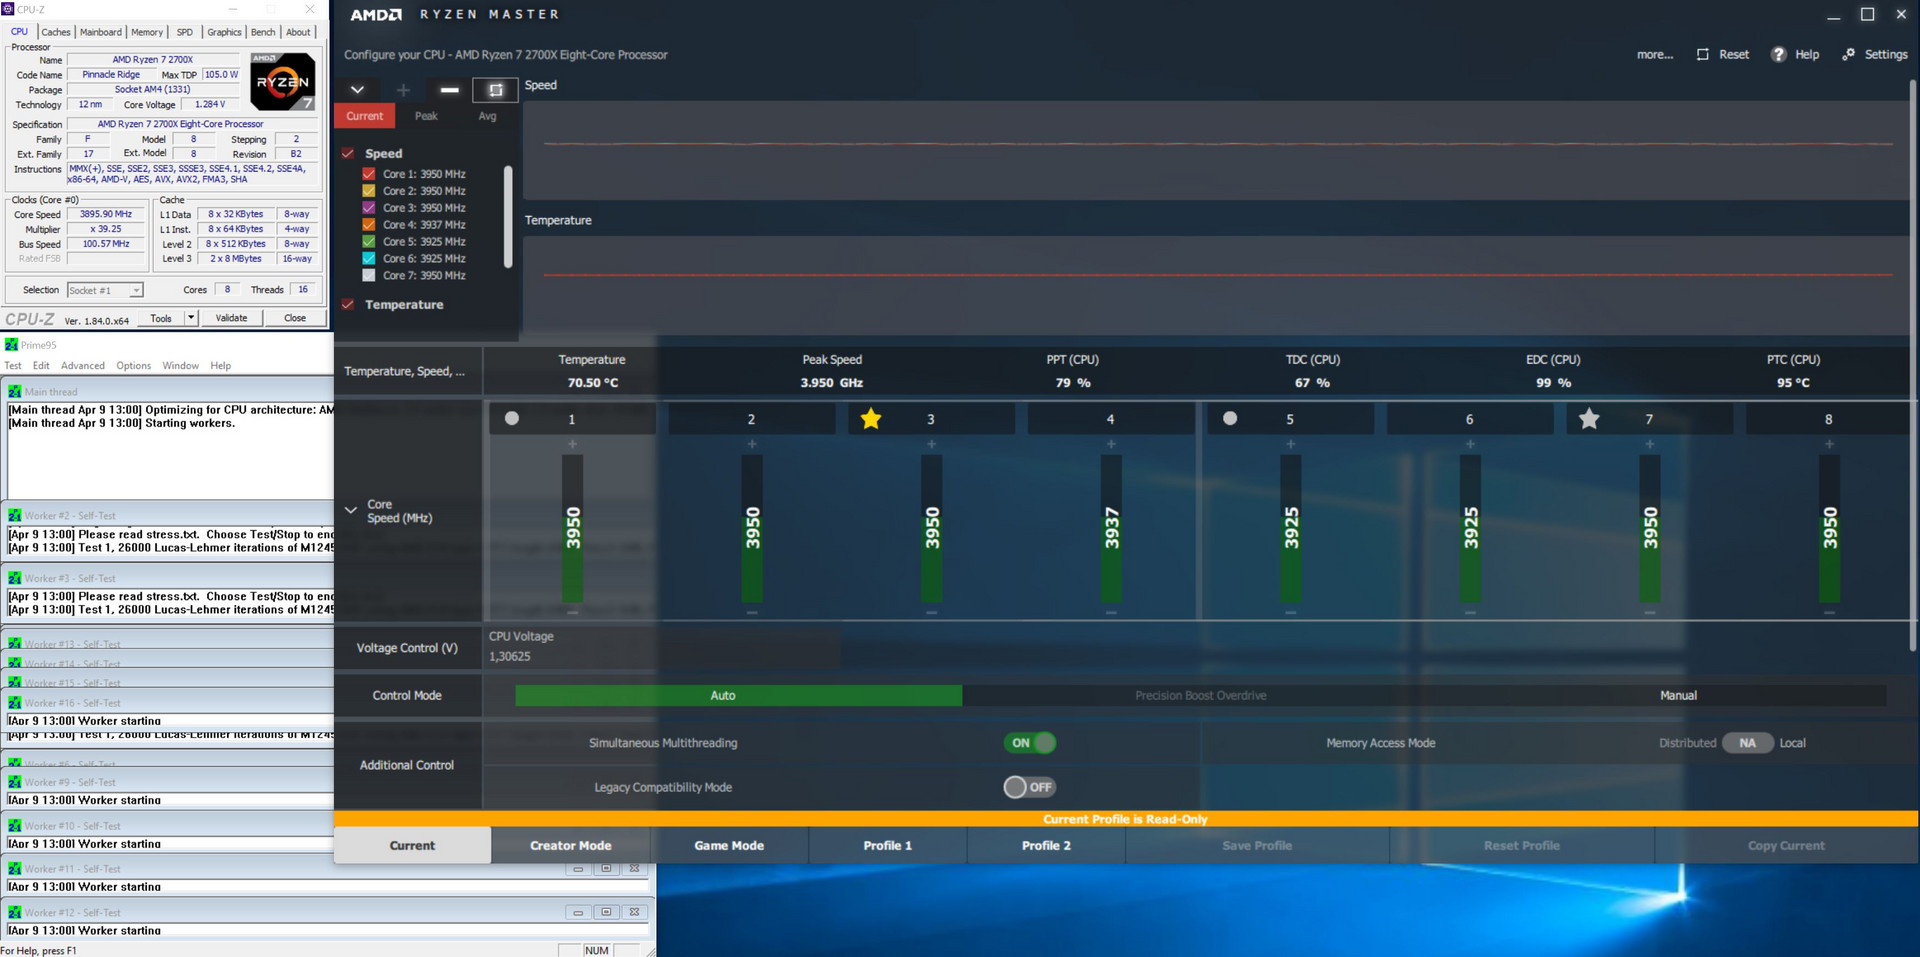
Task: Increase core 4 speed with its plus
Action: pyautogui.click(x=1111, y=444)
